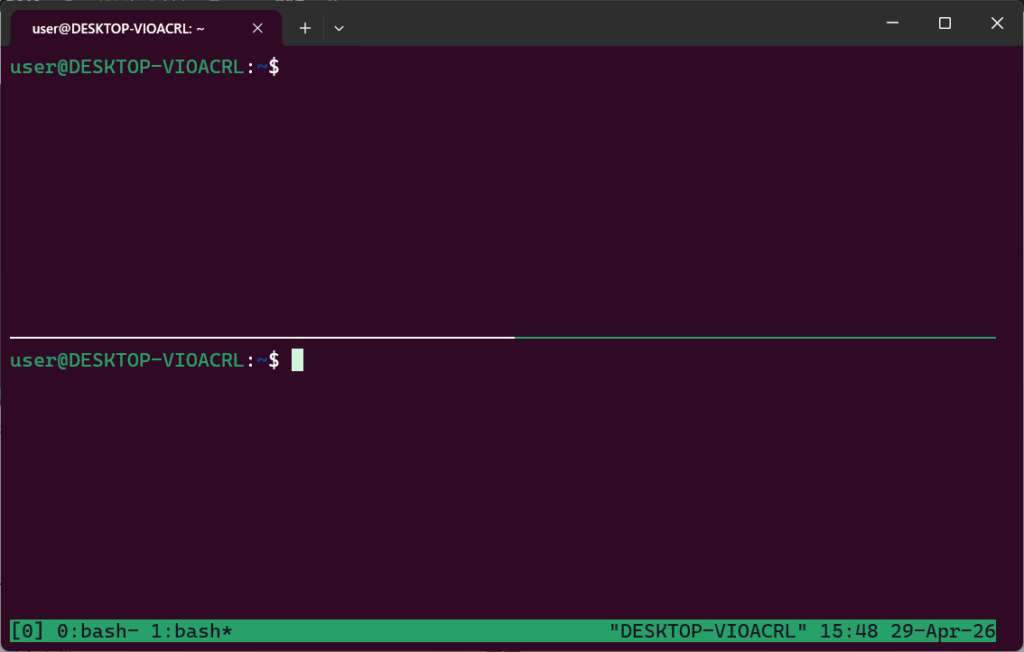Select tmux window 1:bash* in status bar
Screen dimensions: 1024x652
(190, 631)
